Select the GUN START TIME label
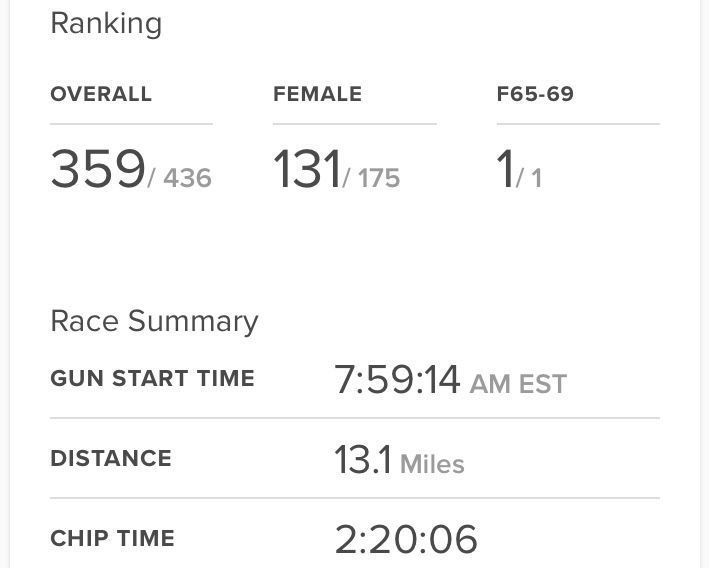709x568 pixels. pyautogui.click(x=152, y=379)
